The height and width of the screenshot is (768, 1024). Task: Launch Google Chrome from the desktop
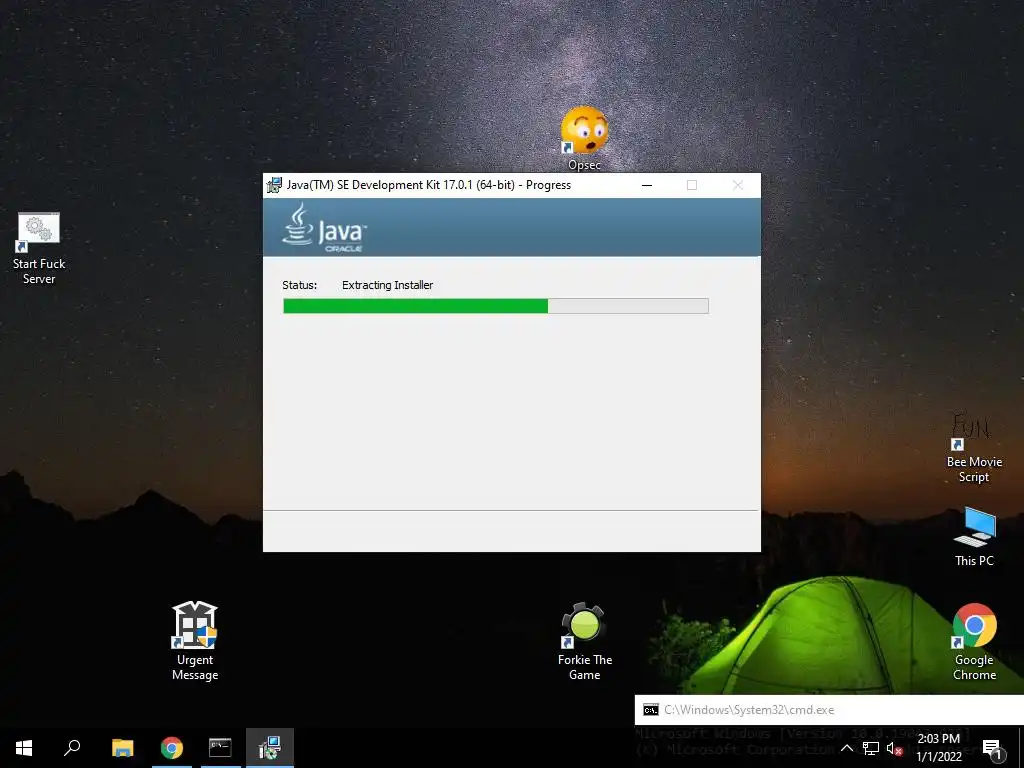[x=974, y=641]
